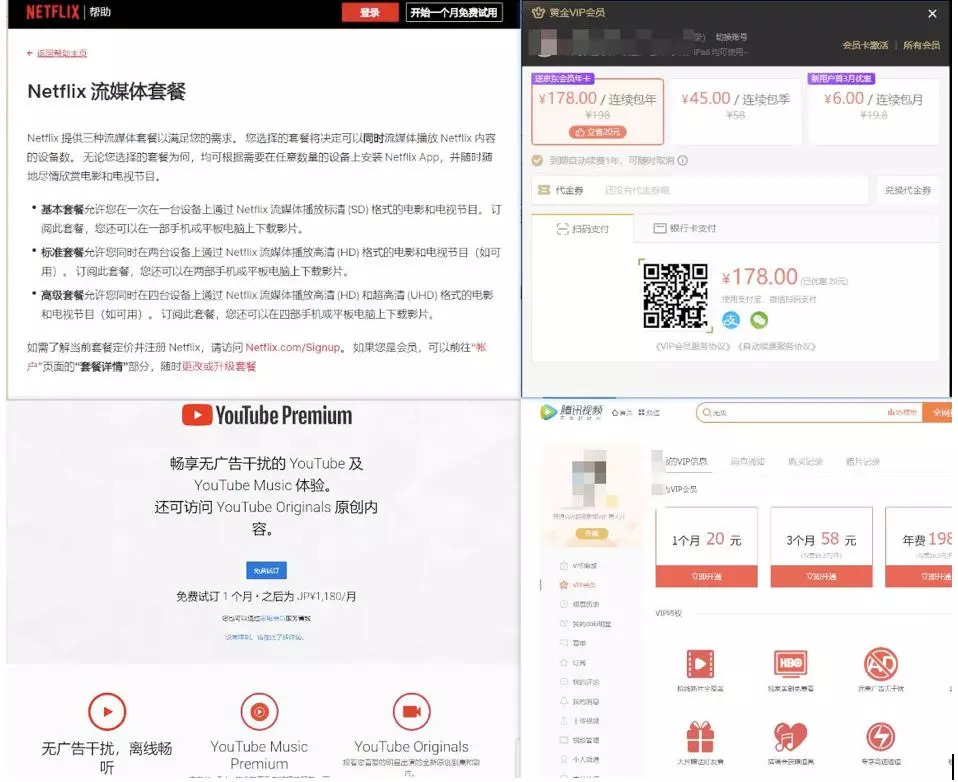The width and height of the screenshot is (958, 782).
Task: Select the ¥178.00 连续包年 plan
Action: [598, 111]
